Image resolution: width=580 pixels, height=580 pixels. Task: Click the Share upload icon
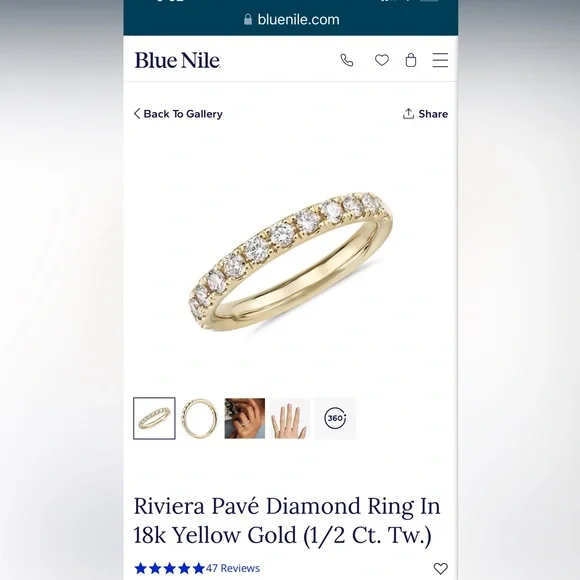tap(408, 114)
